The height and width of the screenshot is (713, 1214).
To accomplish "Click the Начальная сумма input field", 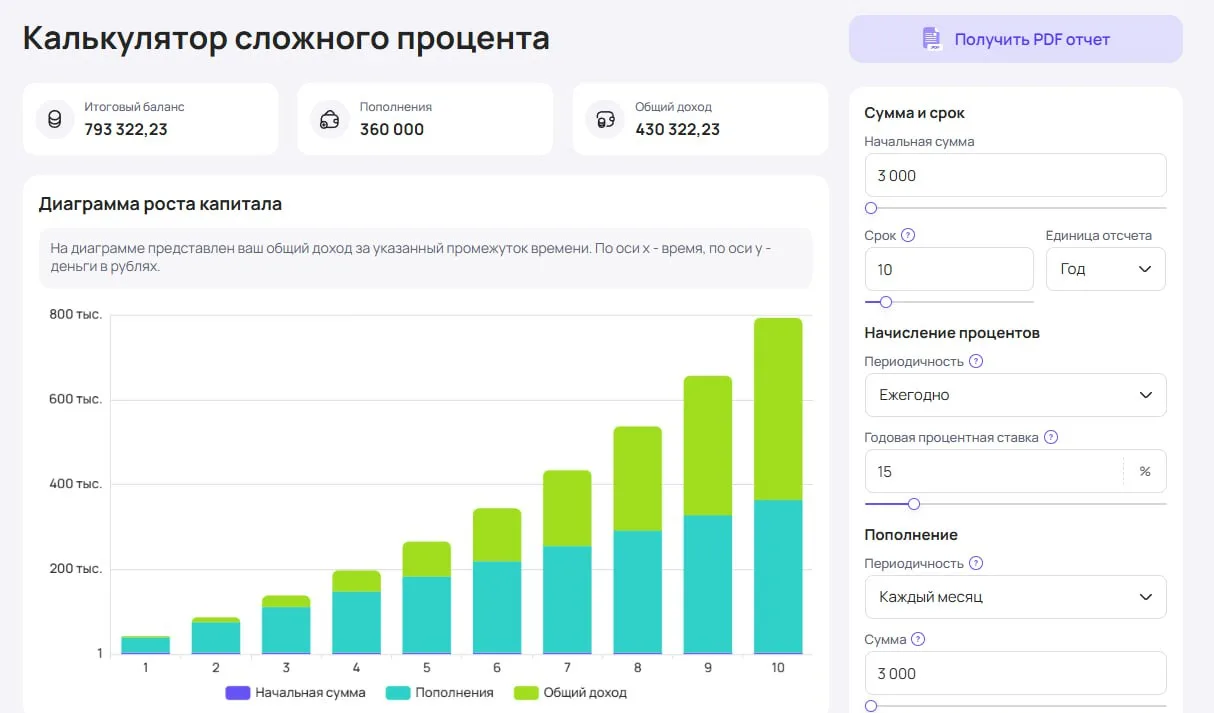I will [1015, 175].
